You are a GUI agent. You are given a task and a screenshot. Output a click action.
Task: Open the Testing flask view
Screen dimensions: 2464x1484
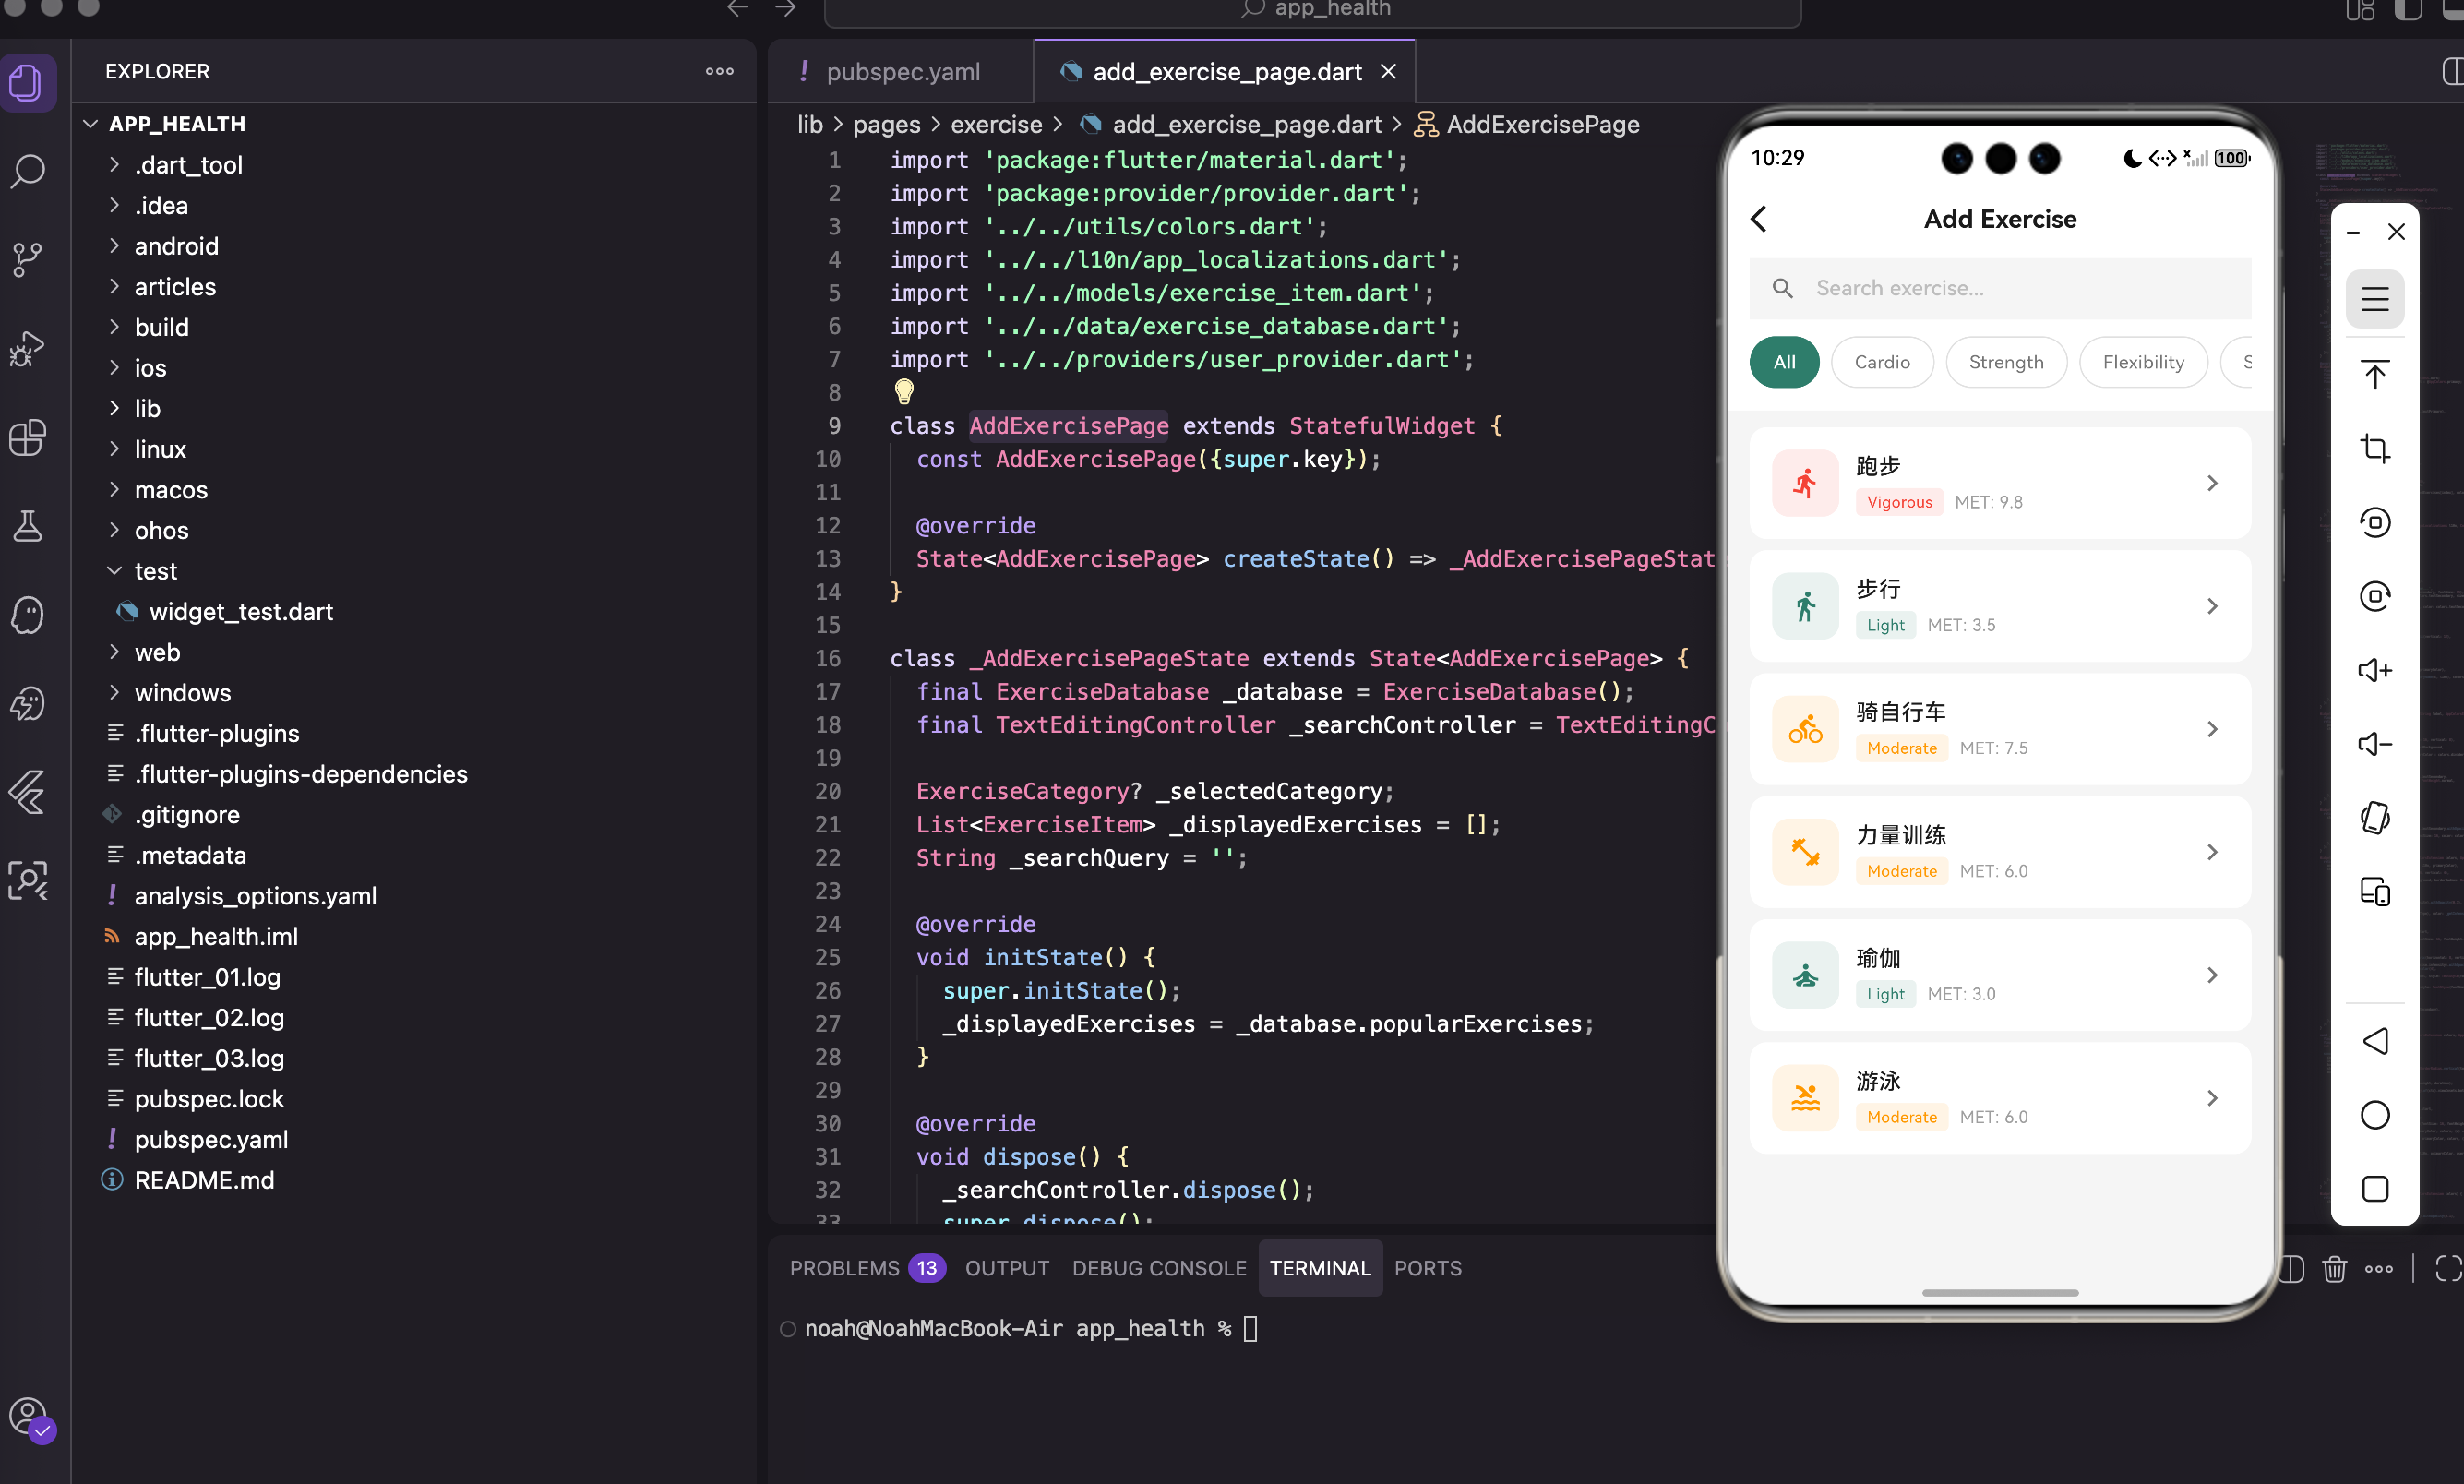28,526
